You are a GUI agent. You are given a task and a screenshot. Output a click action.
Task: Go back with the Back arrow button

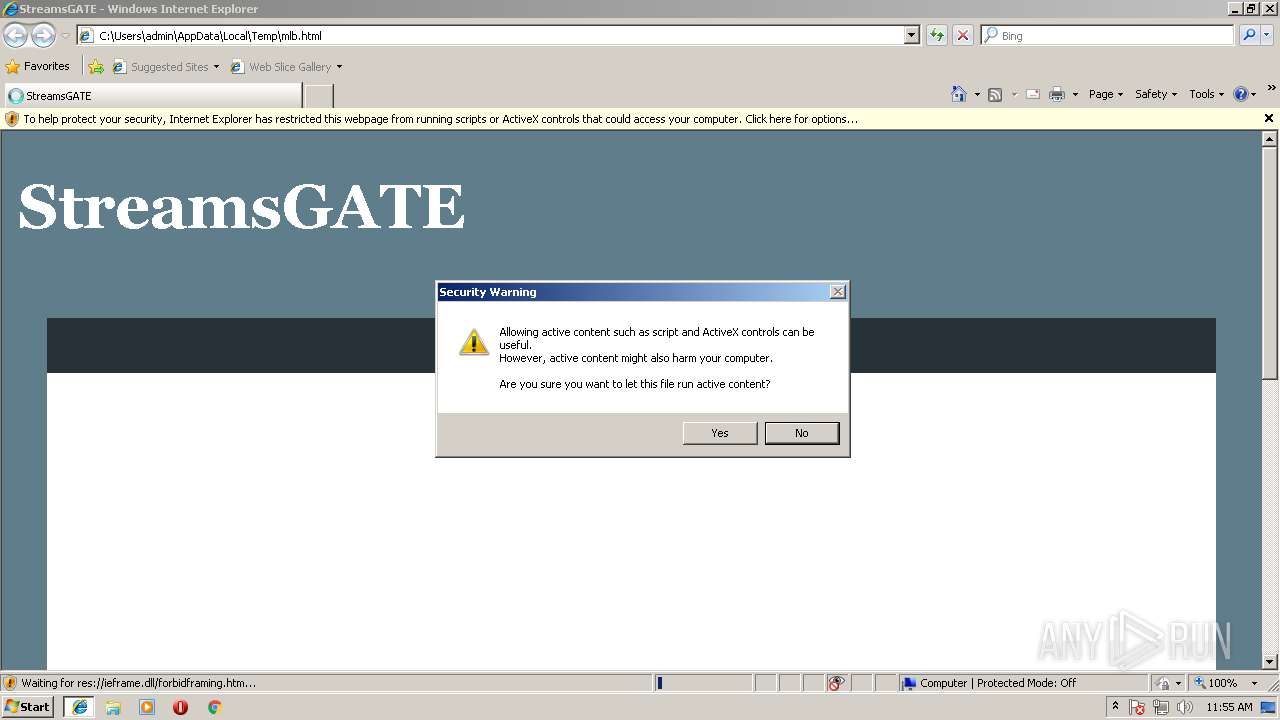click(15, 36)
